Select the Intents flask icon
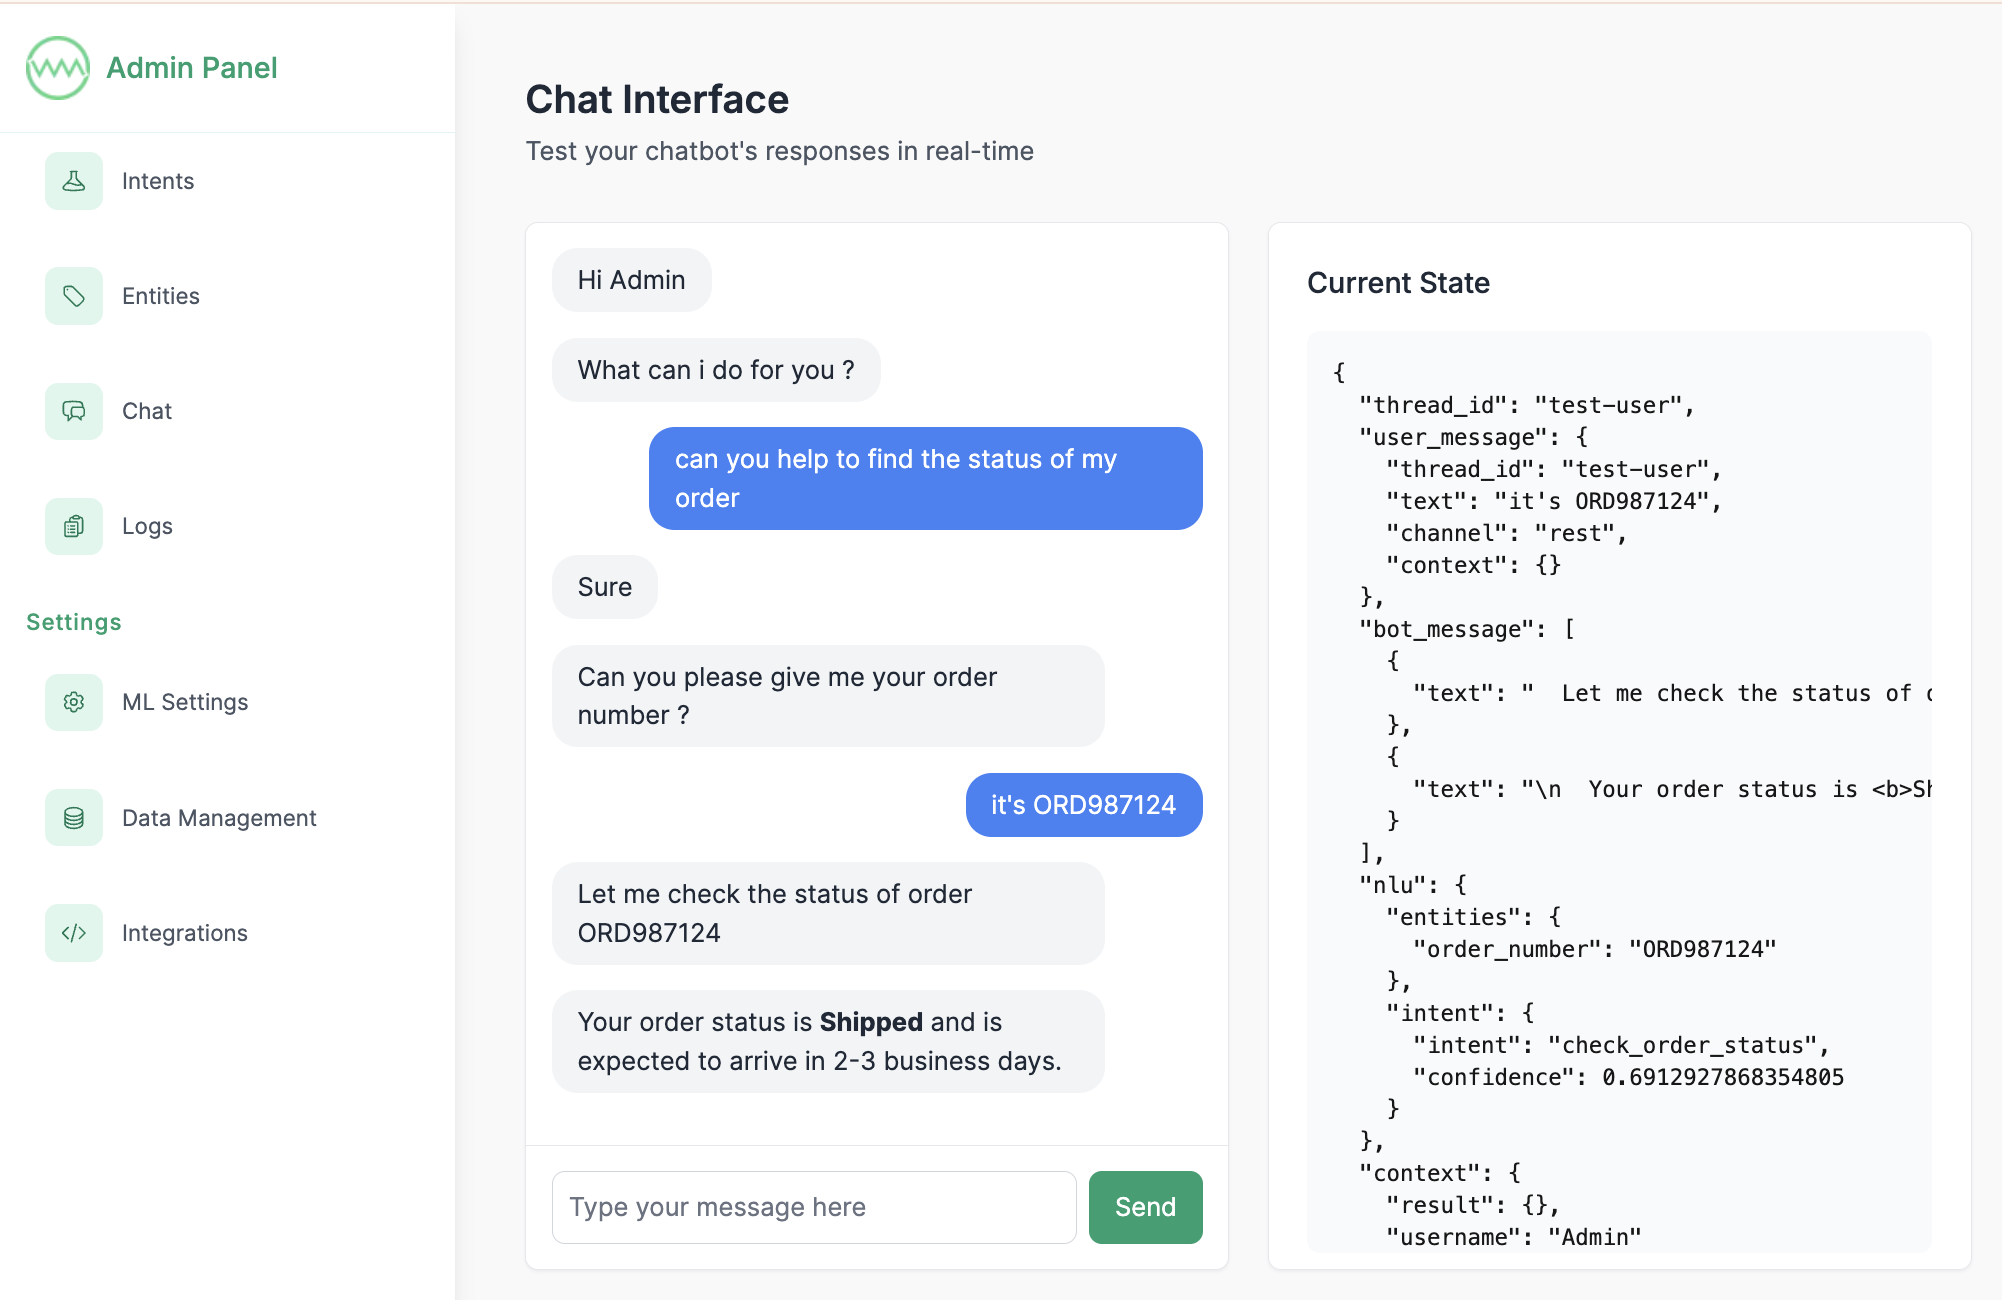2002x1300 pixels. (x=73, y=181)
